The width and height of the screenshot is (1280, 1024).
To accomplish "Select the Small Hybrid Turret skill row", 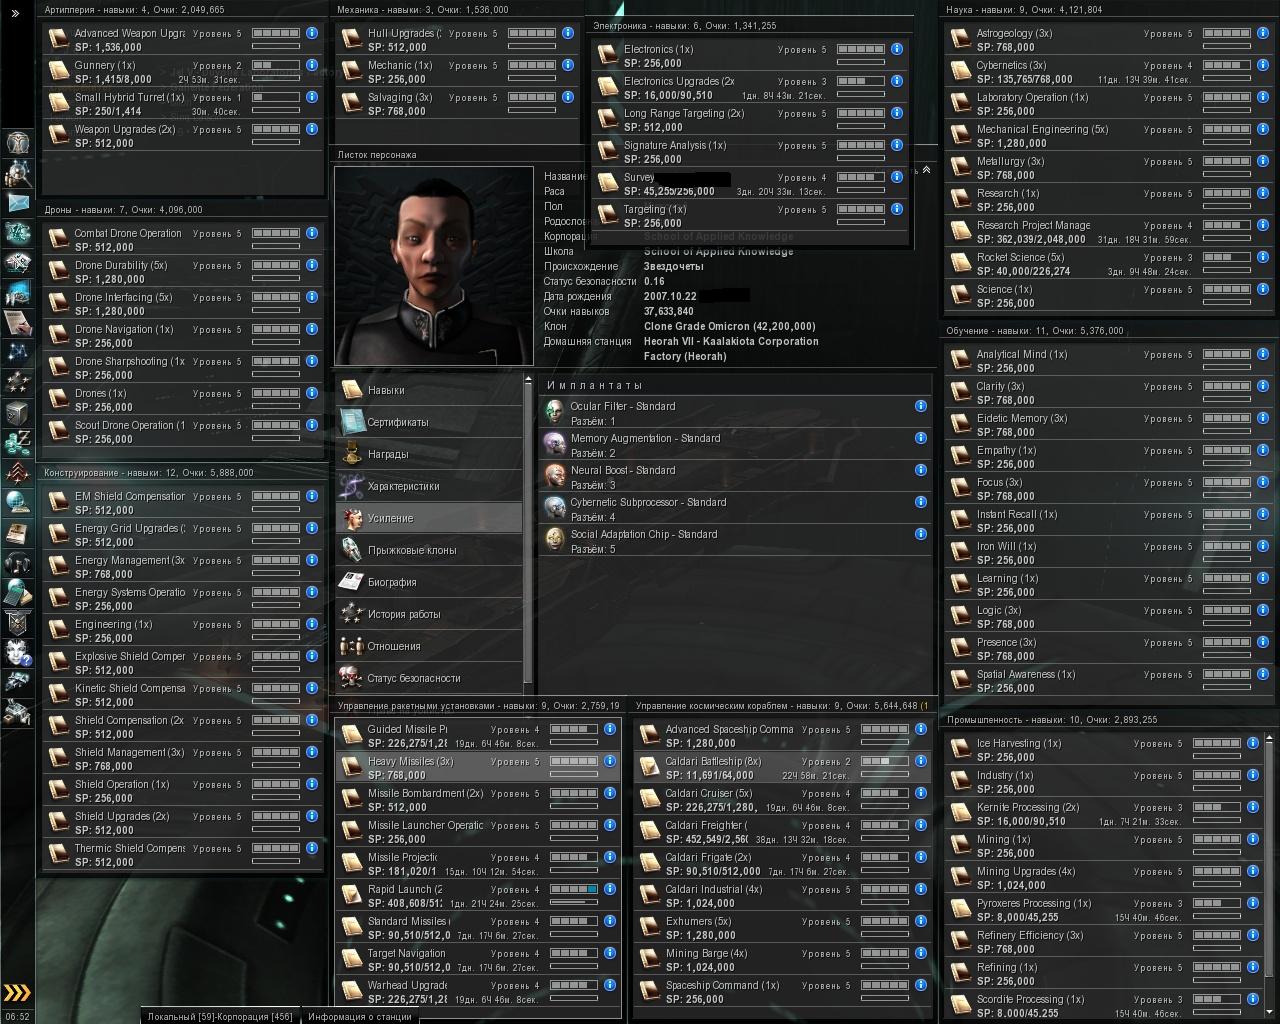I will (x=183, y=104).
